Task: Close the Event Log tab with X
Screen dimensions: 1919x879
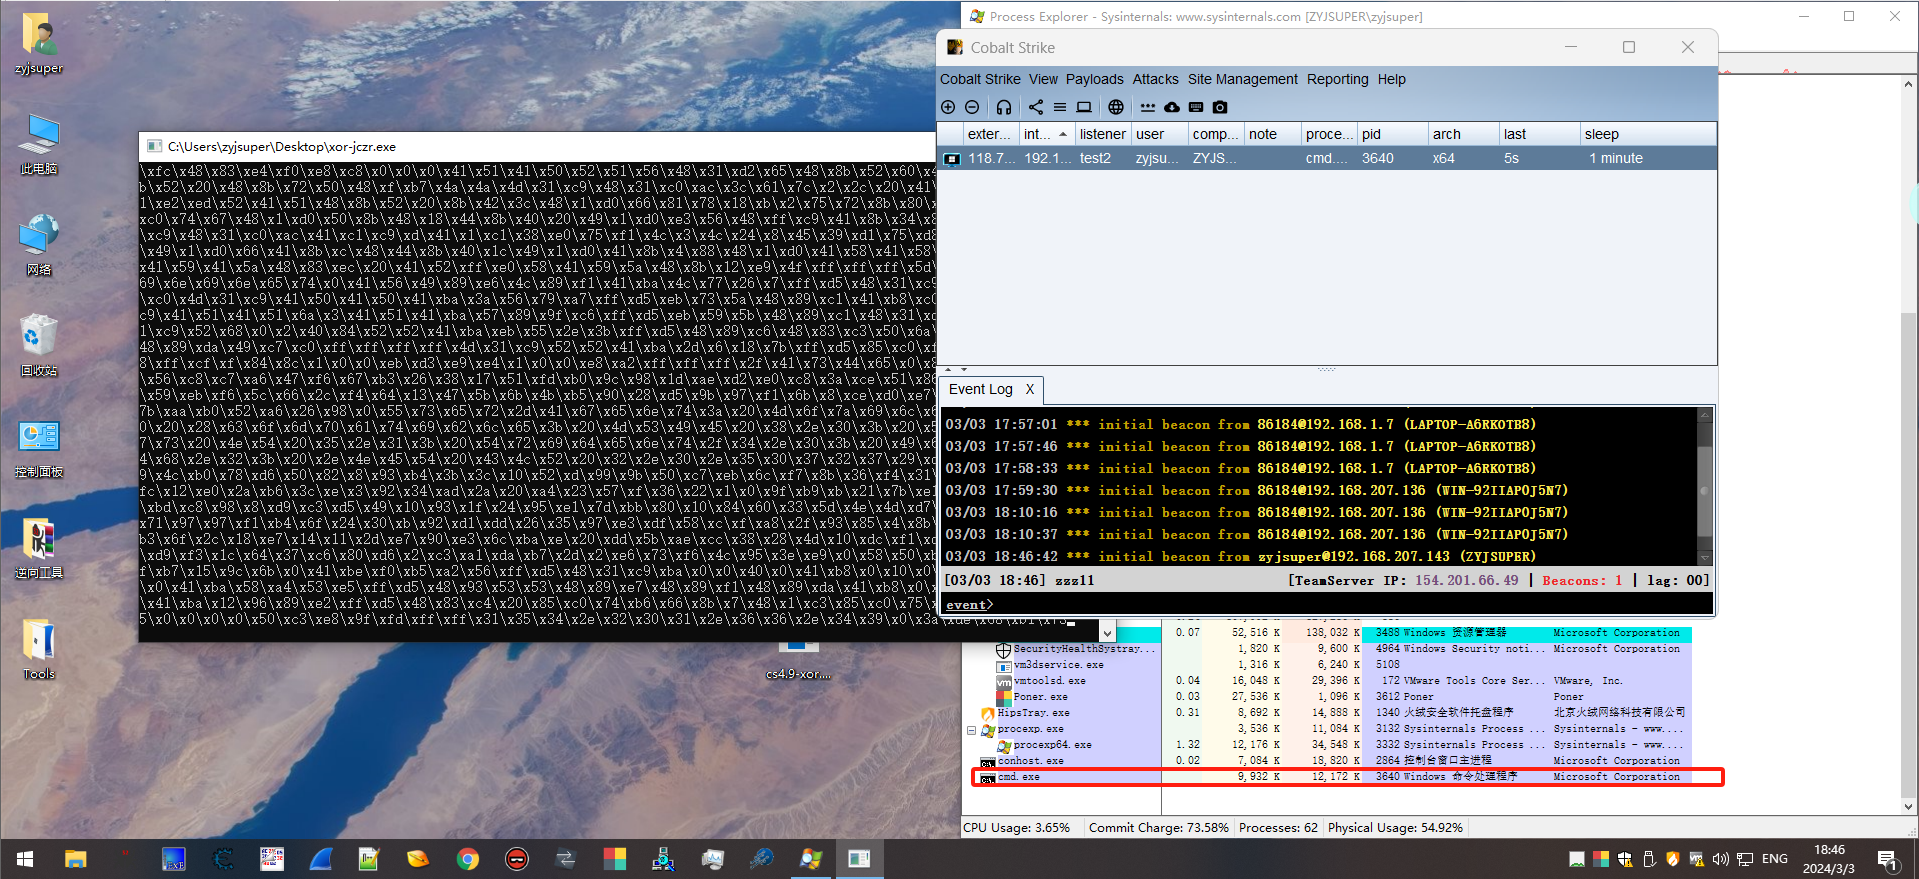Action: click(x=1030, y=389)
